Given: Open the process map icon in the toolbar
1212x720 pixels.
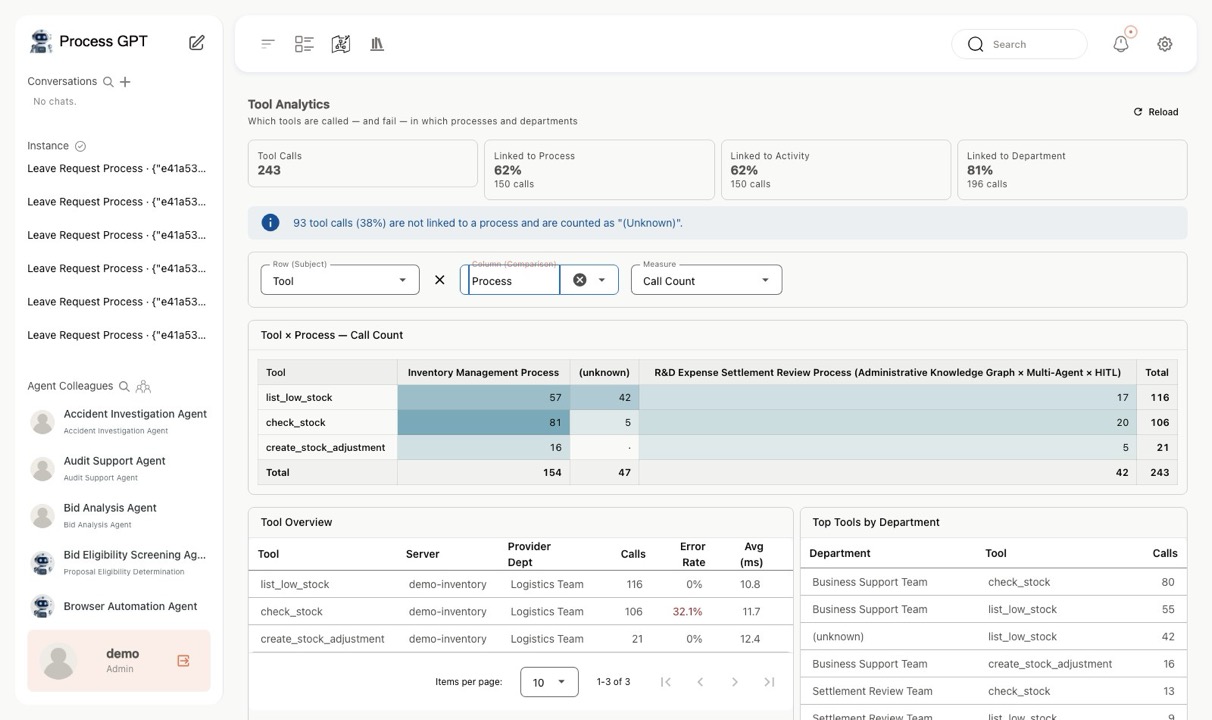Looking at the screenshot, I should tap(341, 44).
